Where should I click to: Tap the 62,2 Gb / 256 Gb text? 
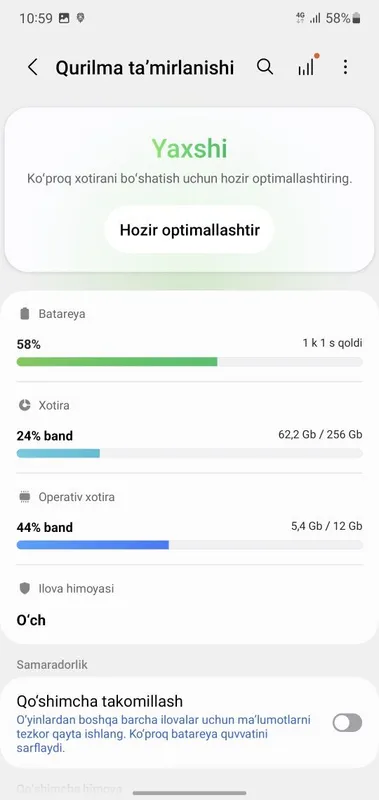coord(320,434)
